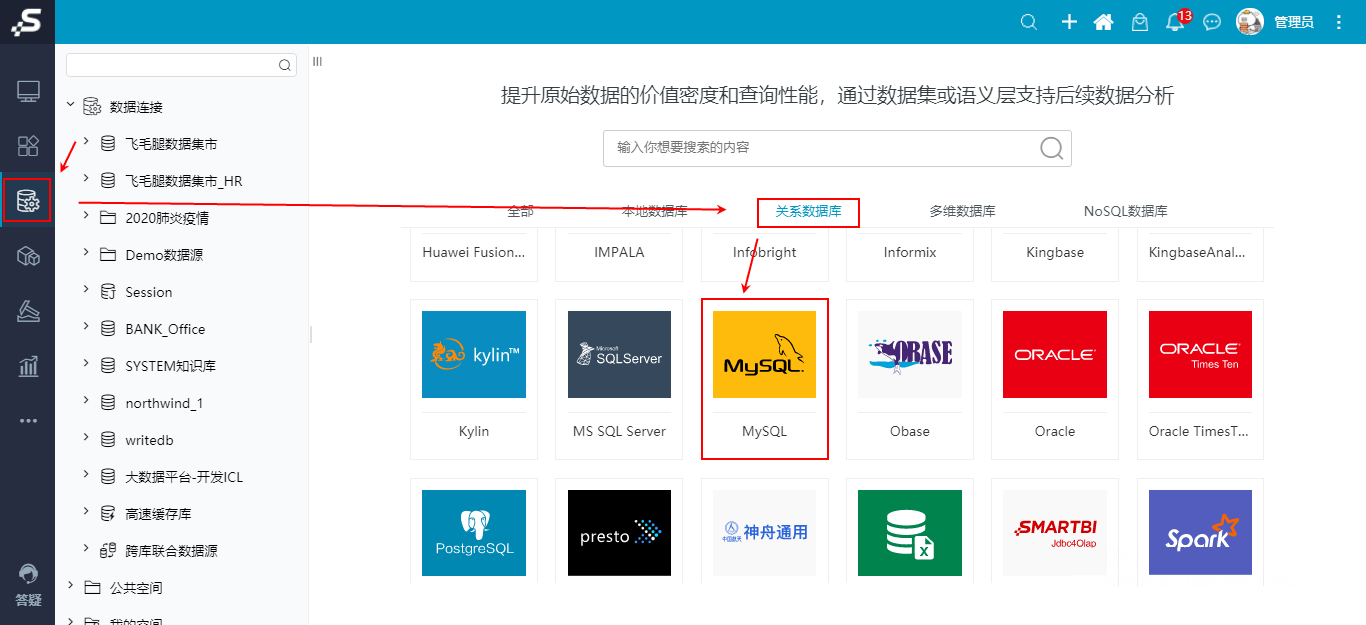1366x625 pixels.
Task: Open the analysis display icon in the sidebar
Action: [x=28, y=312]
